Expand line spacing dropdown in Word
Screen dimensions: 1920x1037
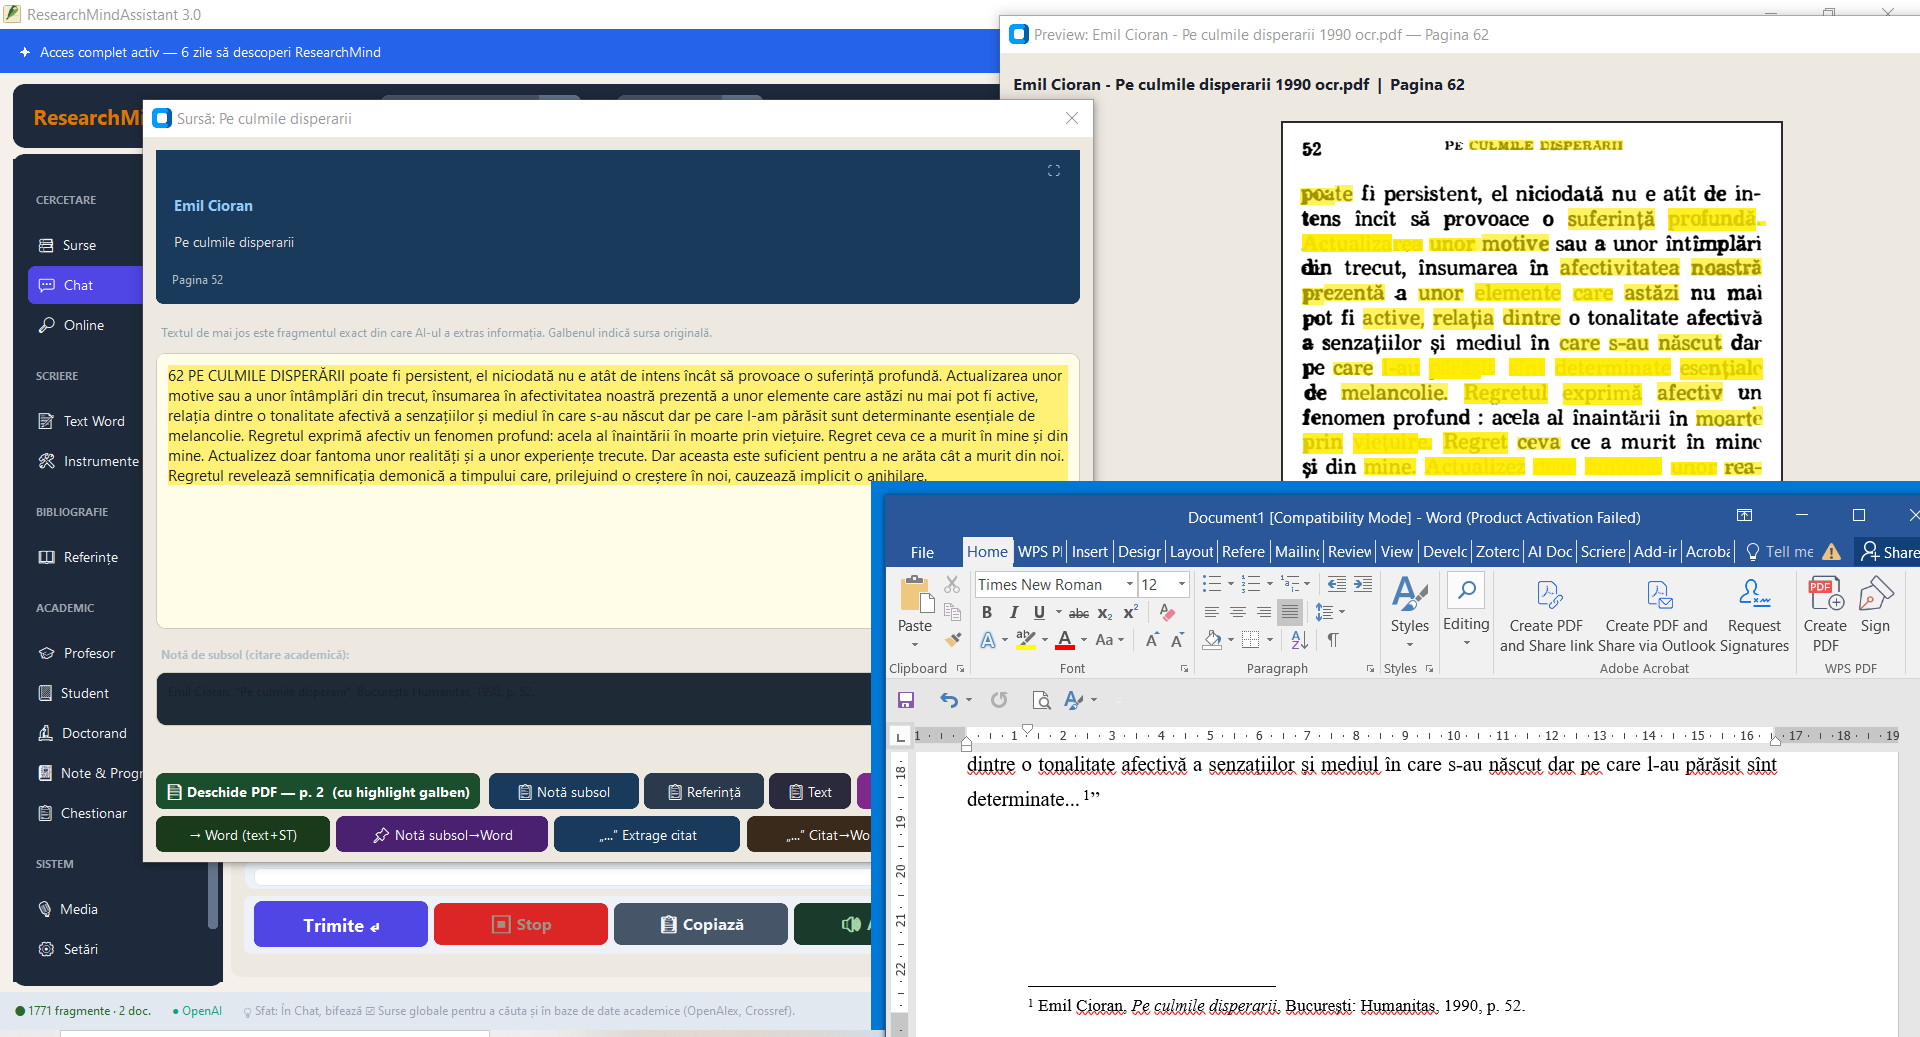coord(1342,612)
